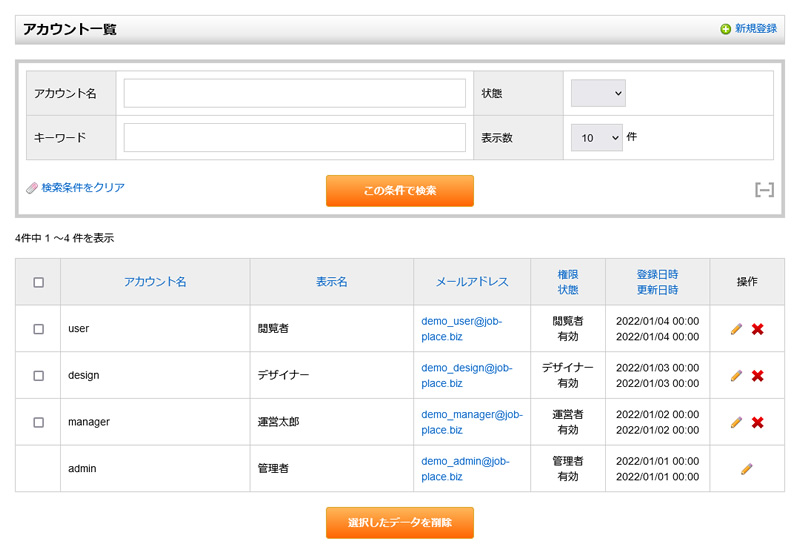Check the box for the design row
Screen dimensions: 800x556
tap(38, 376)
